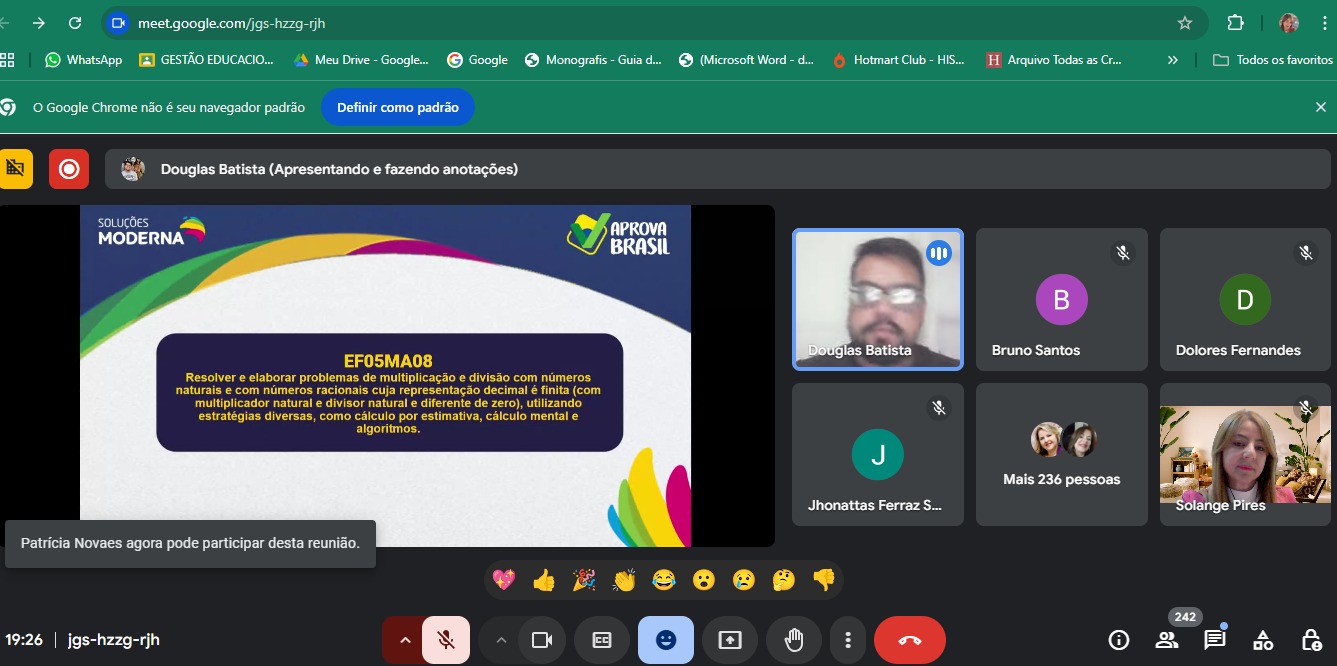
Task: Open the emoji reactions button
Action: click(666, 640)
